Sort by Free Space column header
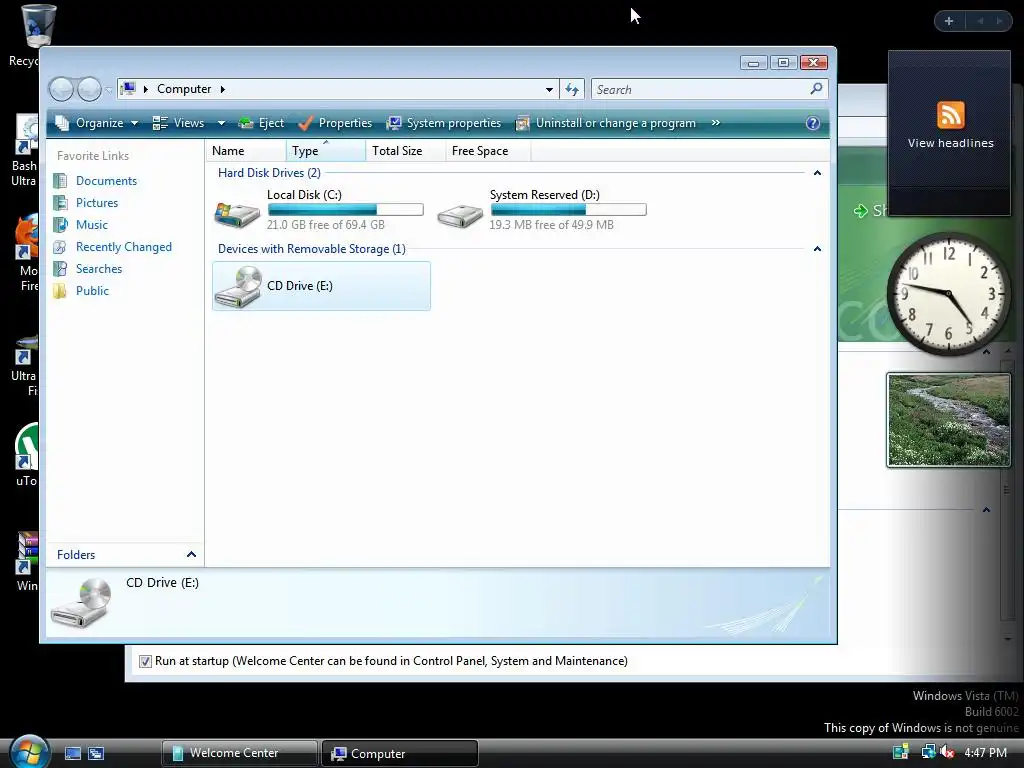 (488, 151)
